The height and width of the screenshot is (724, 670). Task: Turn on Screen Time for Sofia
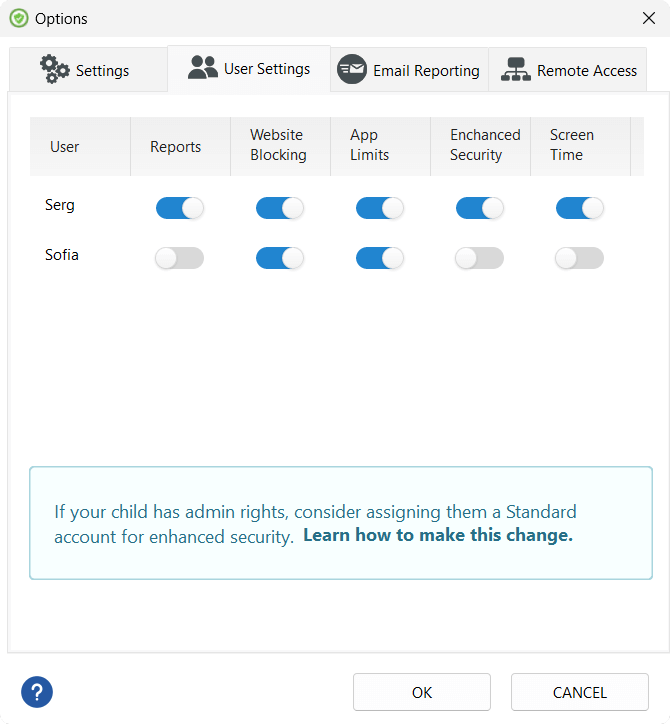tap(580, 258)
